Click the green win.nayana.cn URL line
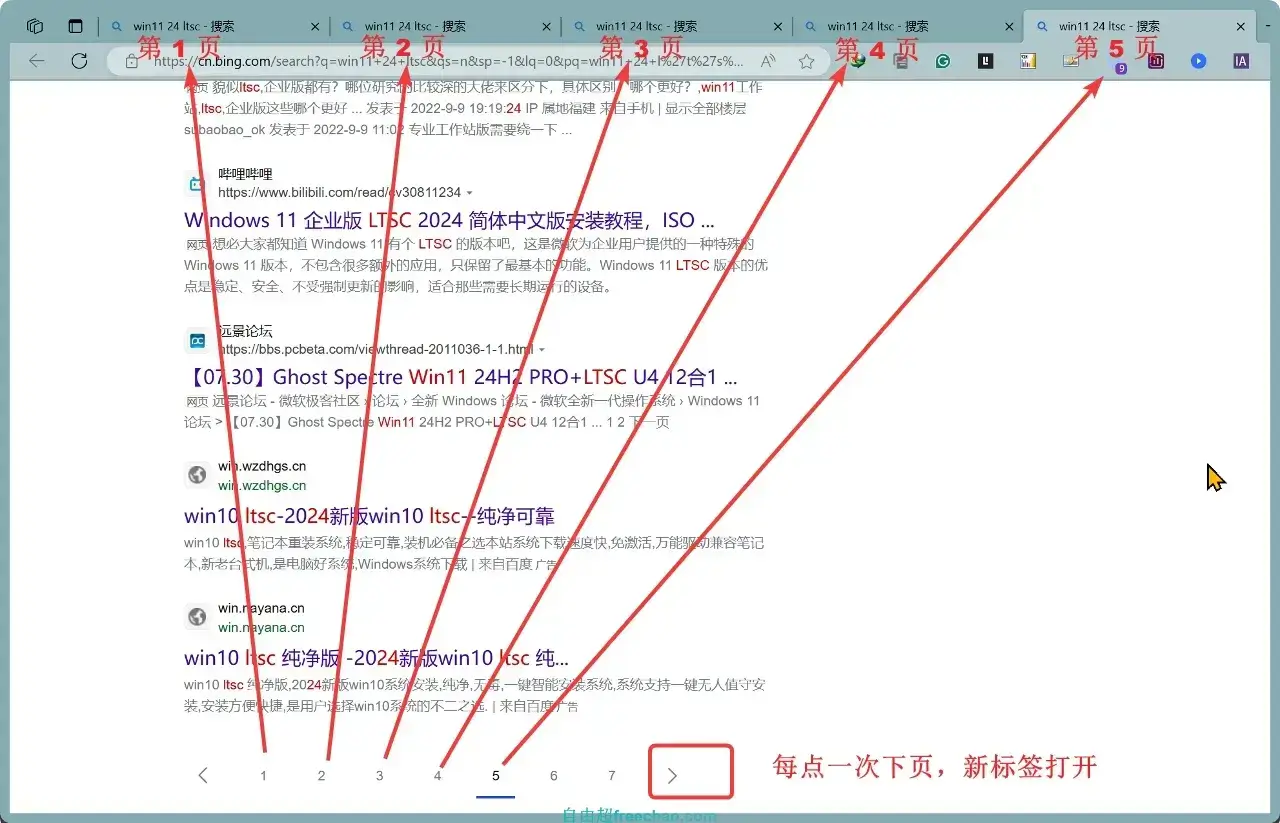1280x823 pixels. coord(261,627)
